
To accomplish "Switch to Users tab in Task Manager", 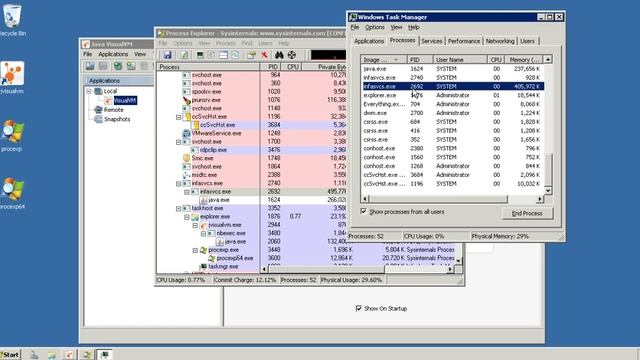I will coord(527,41).
